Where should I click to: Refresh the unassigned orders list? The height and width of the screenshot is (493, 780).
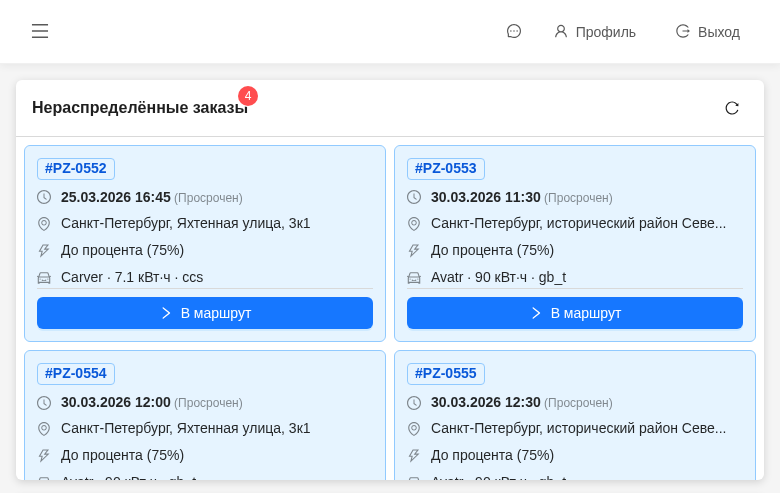click(732, 108)
